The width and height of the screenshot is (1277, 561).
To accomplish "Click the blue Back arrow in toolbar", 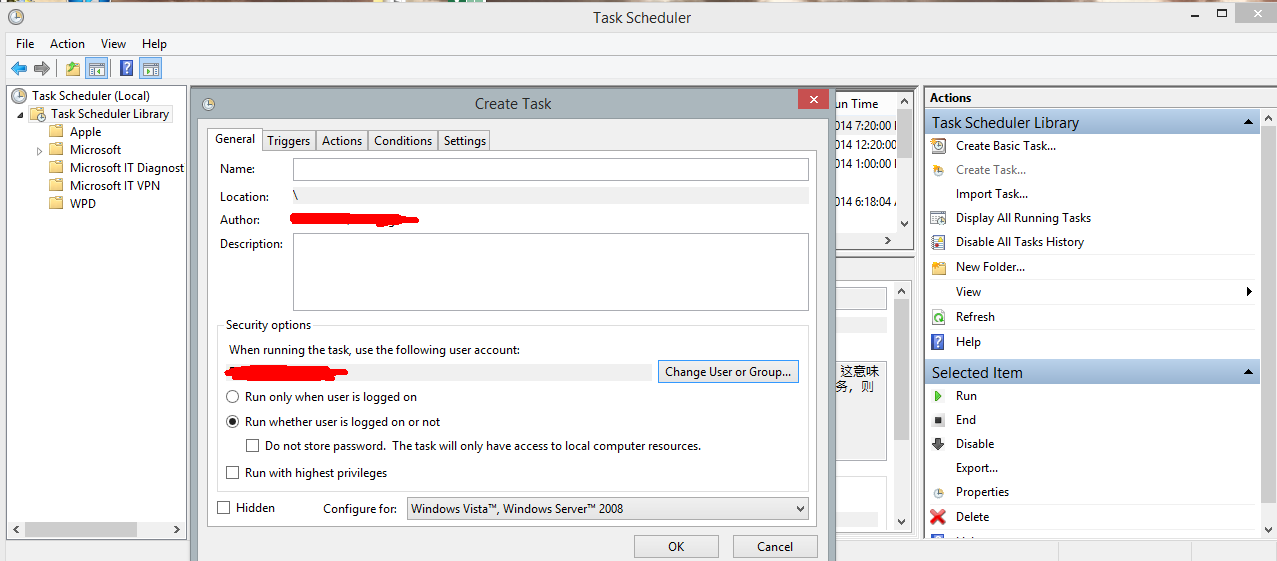I will (x=18, y=69).
